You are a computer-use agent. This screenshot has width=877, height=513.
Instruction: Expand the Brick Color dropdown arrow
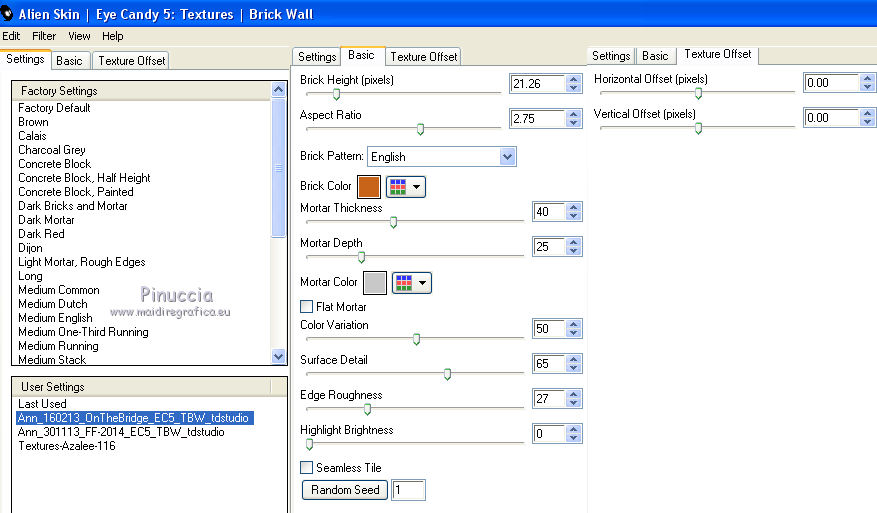click(416, 187)
